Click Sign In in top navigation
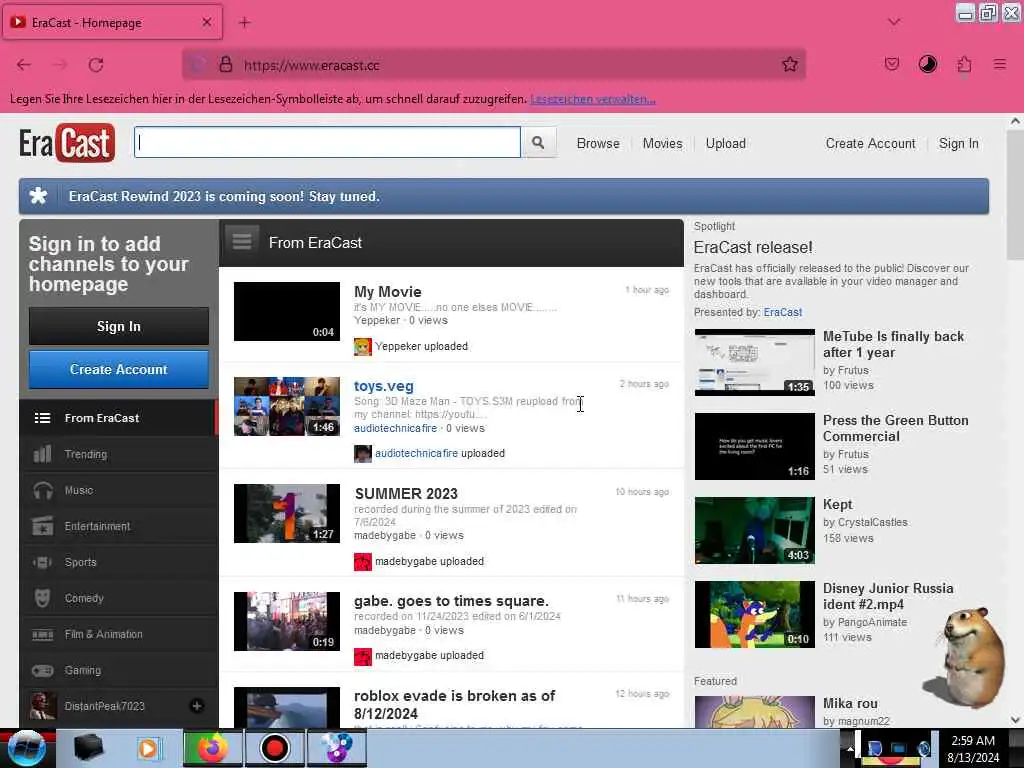 pyautogui.click(x=958, y=143)
